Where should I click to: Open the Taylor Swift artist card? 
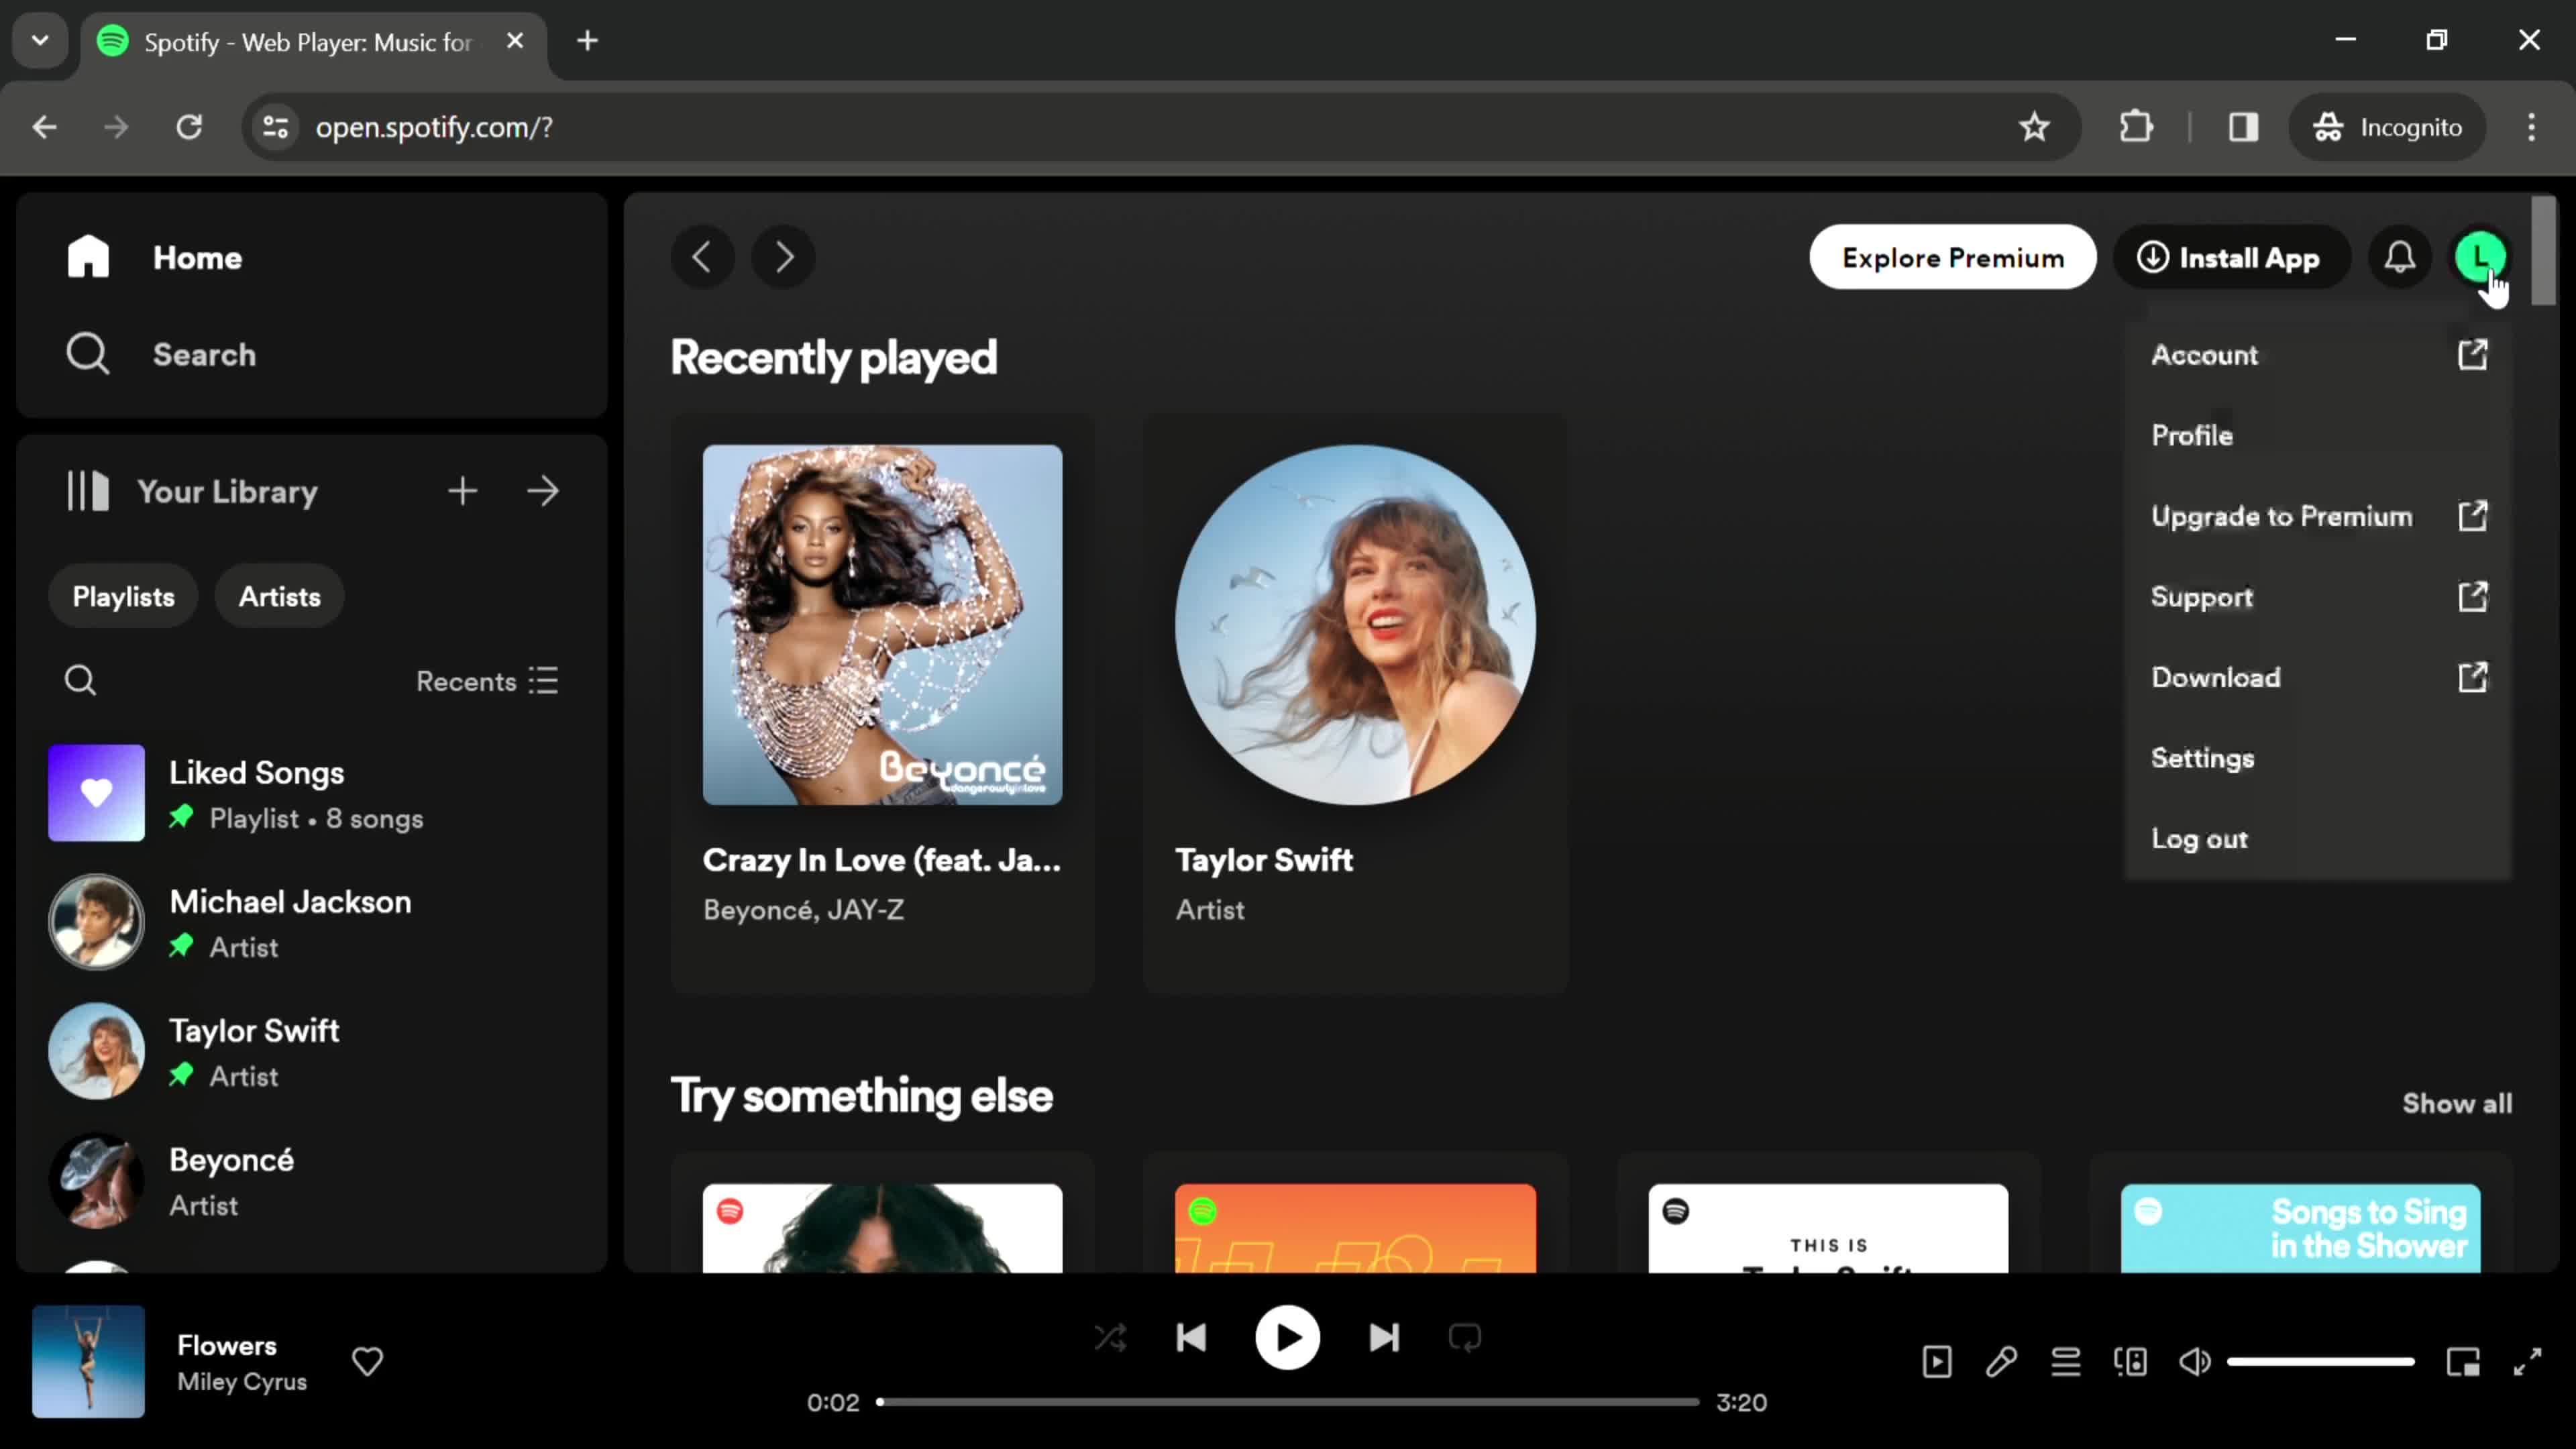[x=1355, y=703]
